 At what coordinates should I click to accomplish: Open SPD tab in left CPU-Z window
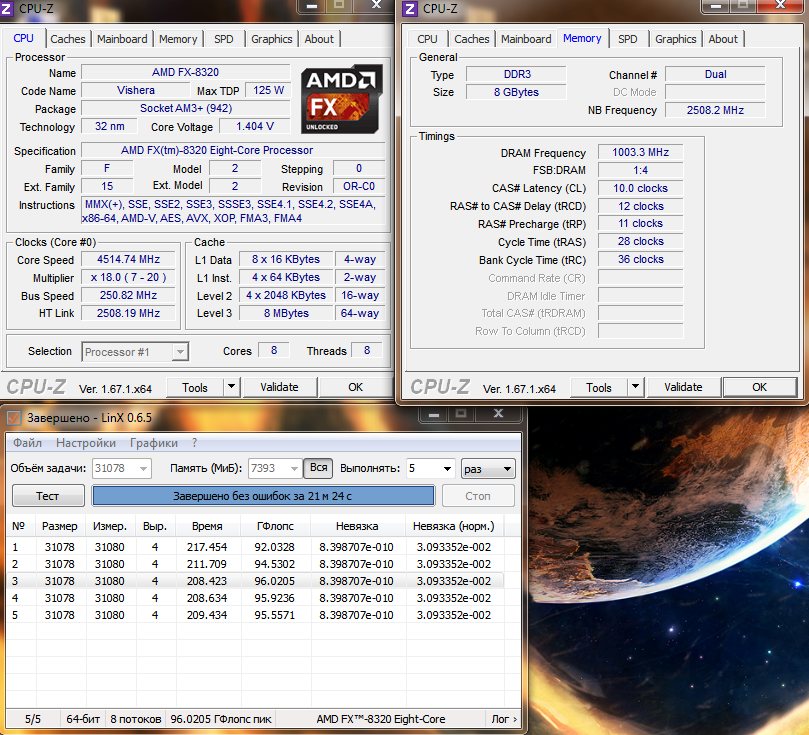tap(223, 39)
